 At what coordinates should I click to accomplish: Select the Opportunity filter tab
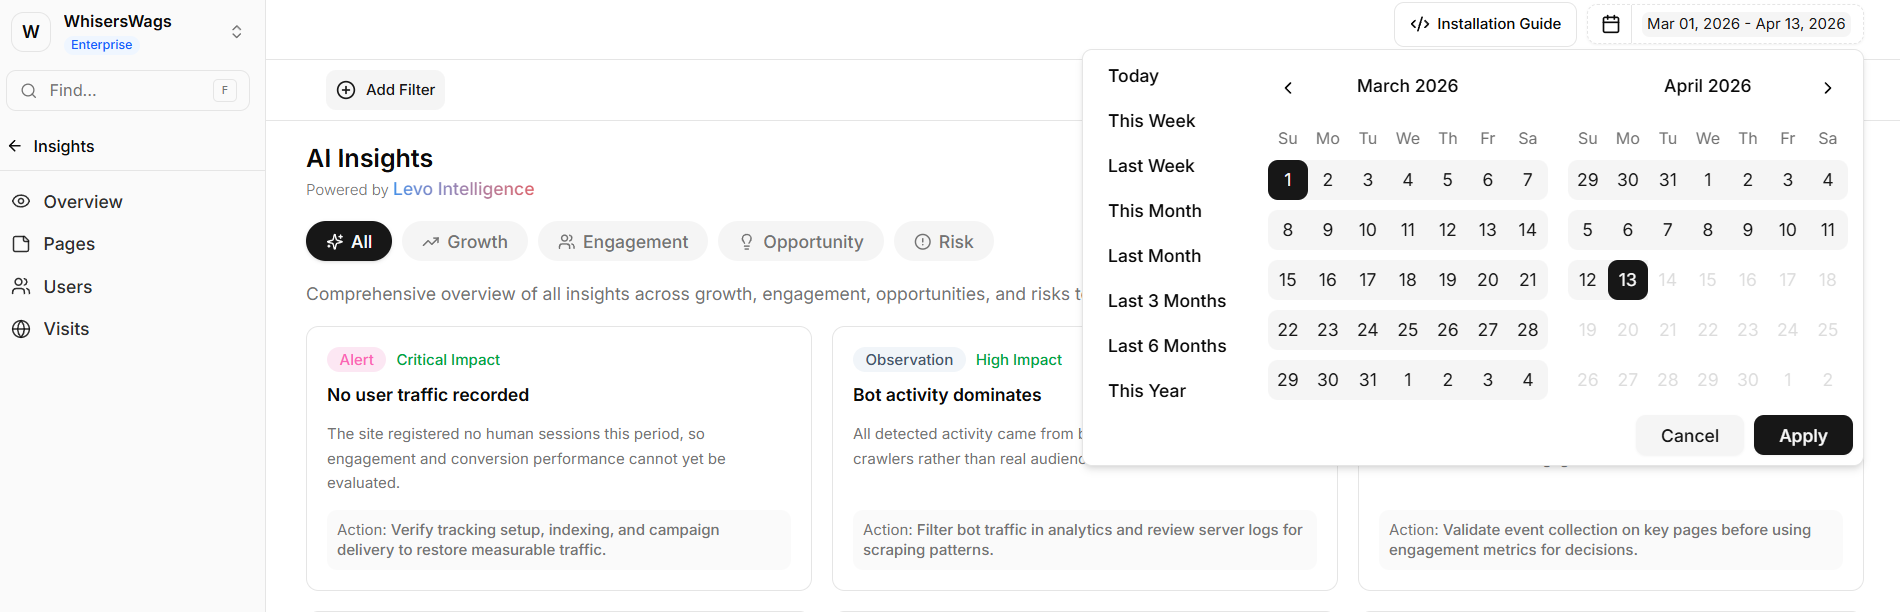tap(800, 242)
